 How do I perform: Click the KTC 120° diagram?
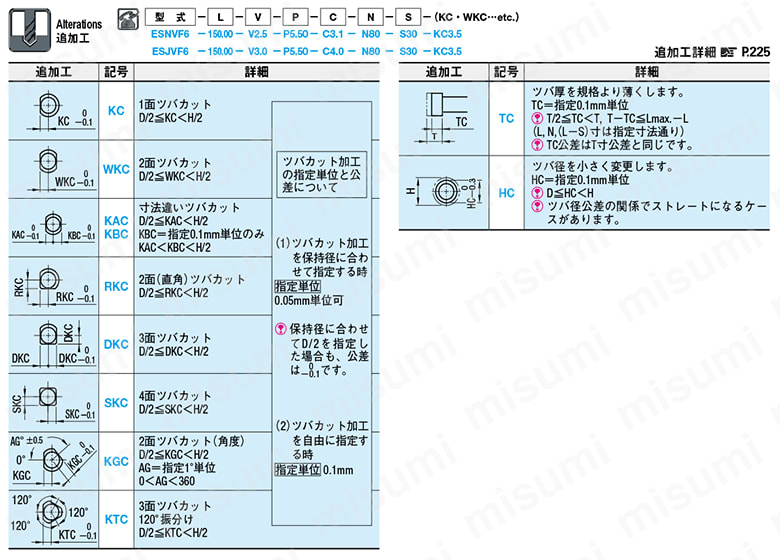pyautogui.click(x=54, y=519)
